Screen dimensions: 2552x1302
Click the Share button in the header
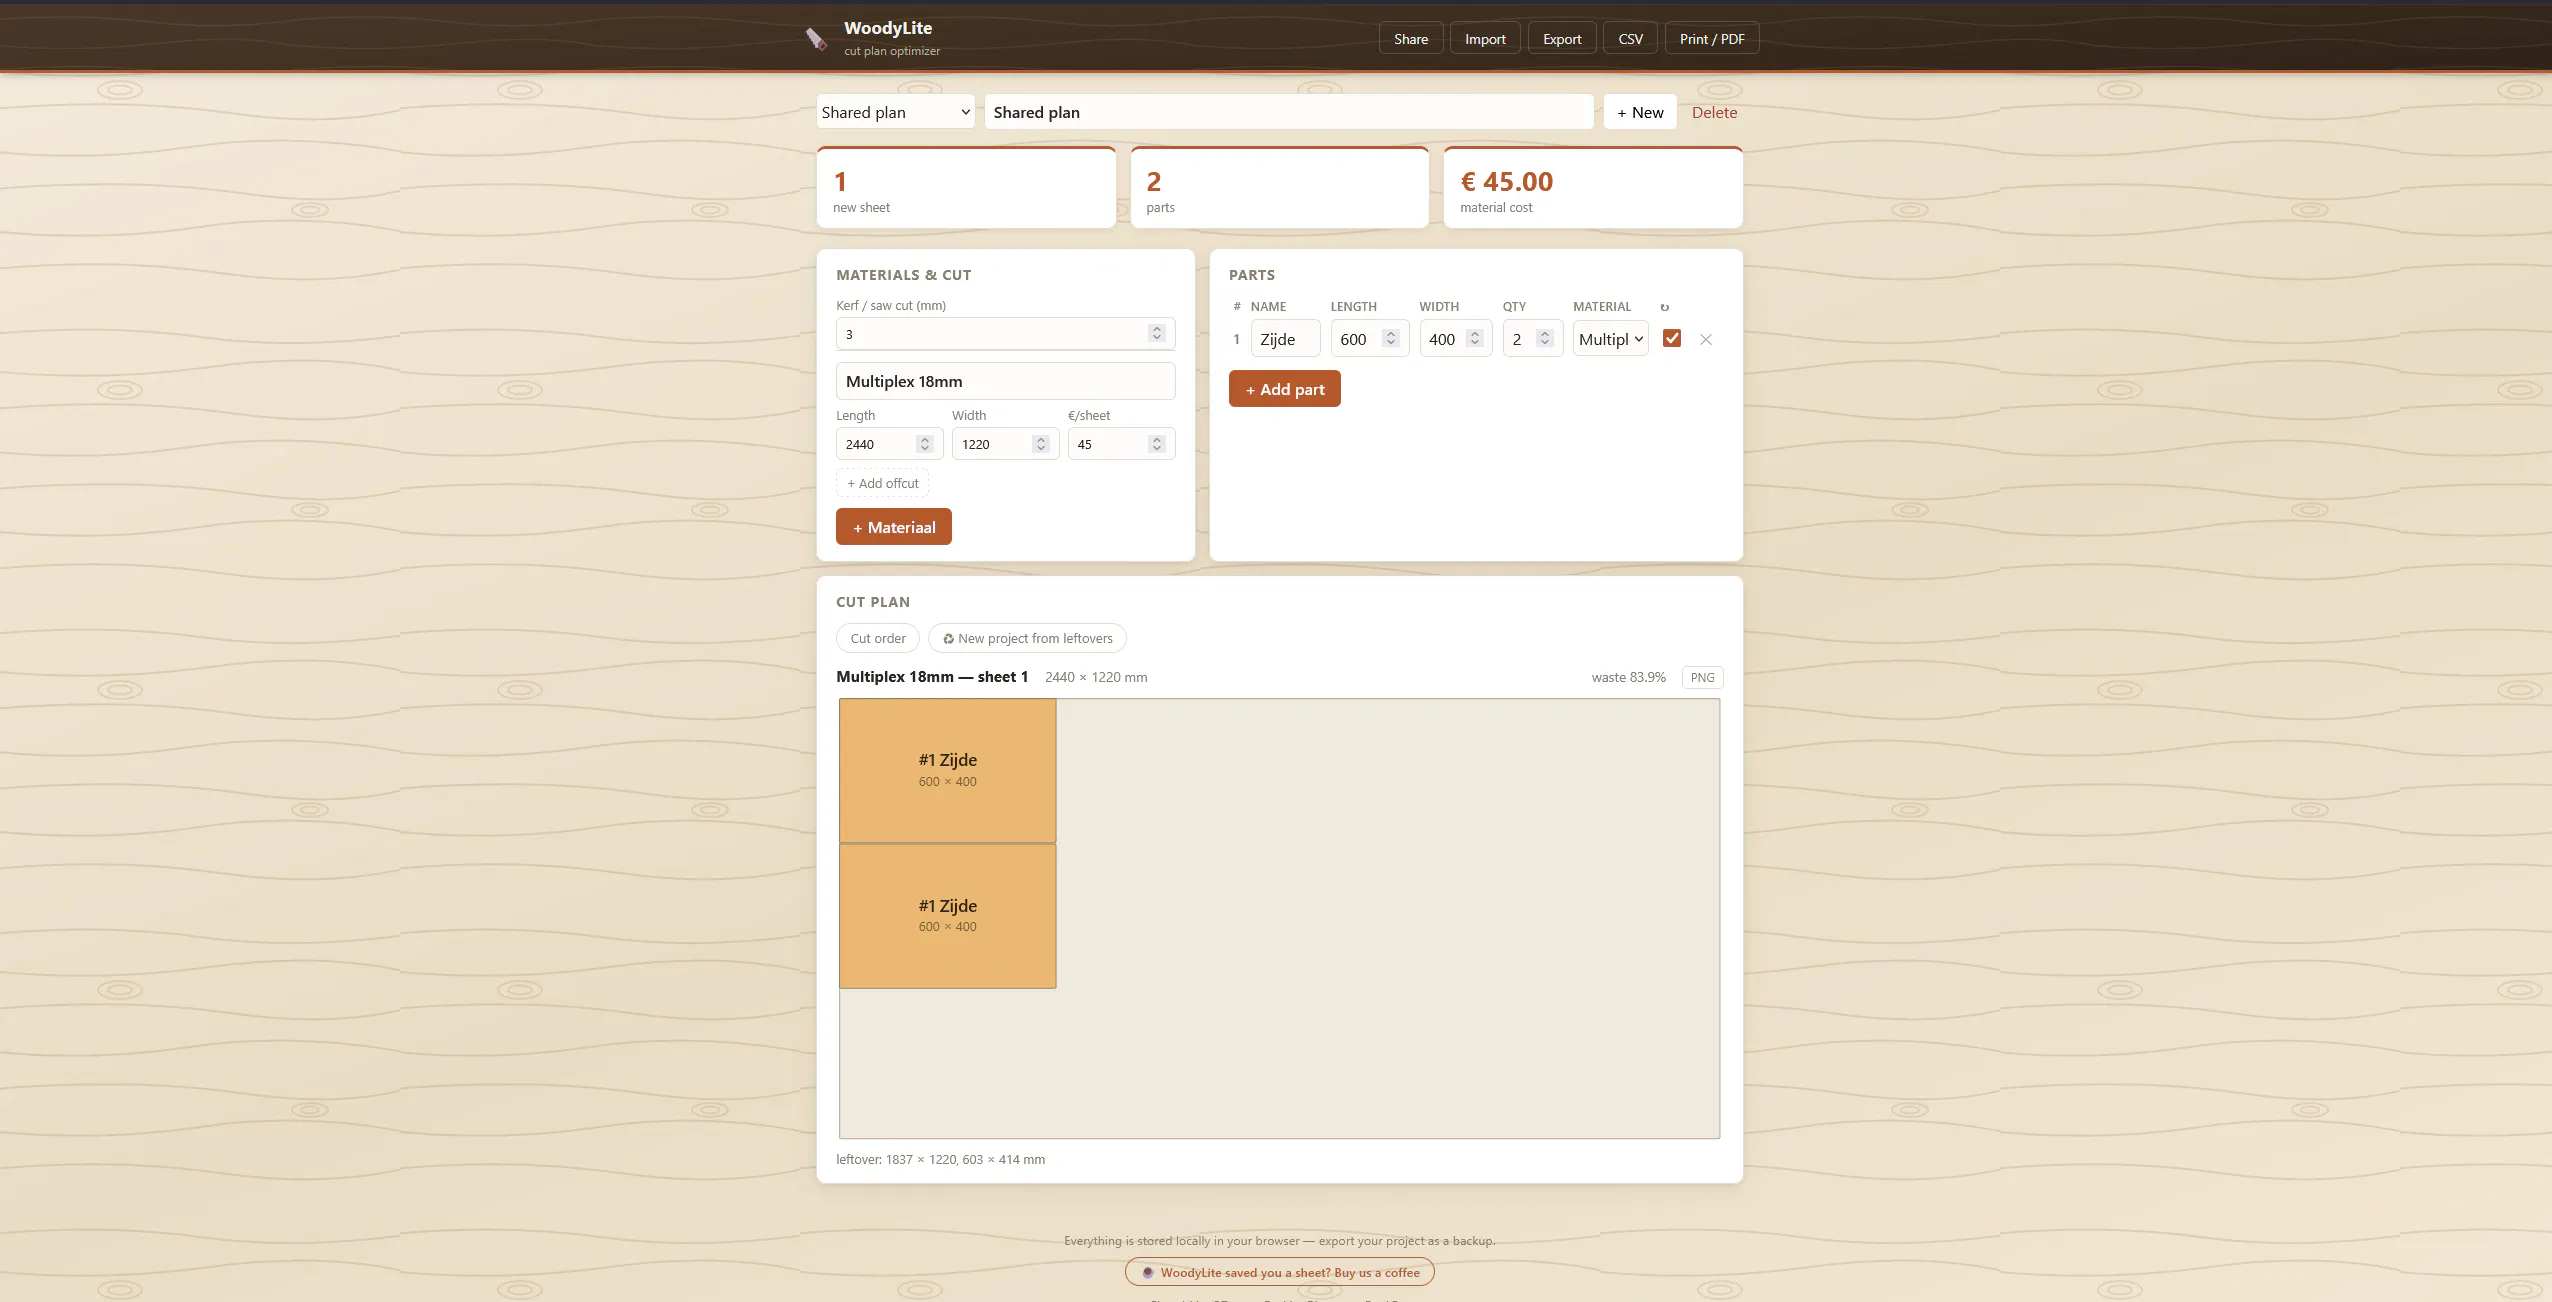coord(1411,39)
